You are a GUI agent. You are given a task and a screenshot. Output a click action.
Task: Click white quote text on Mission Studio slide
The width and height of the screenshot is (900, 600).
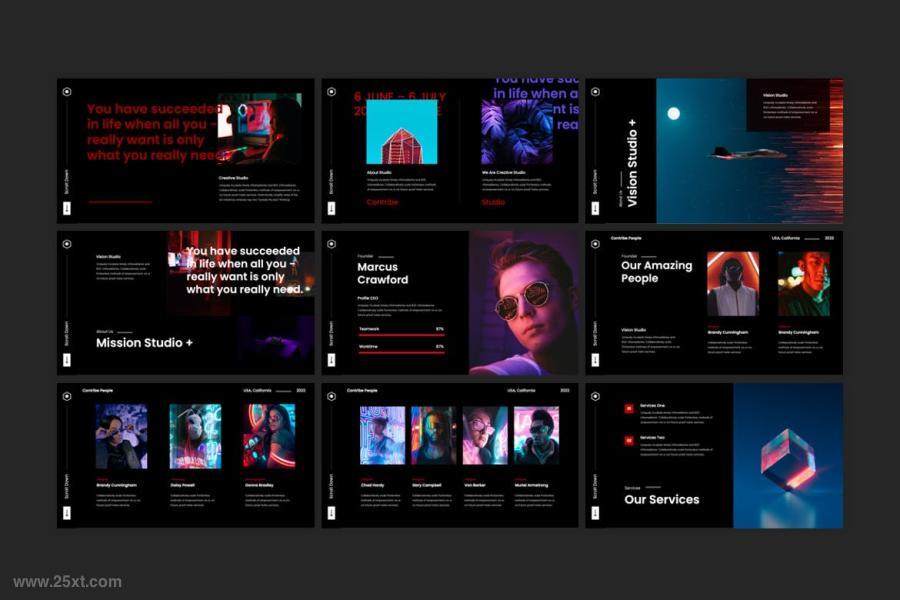point(244,270)
